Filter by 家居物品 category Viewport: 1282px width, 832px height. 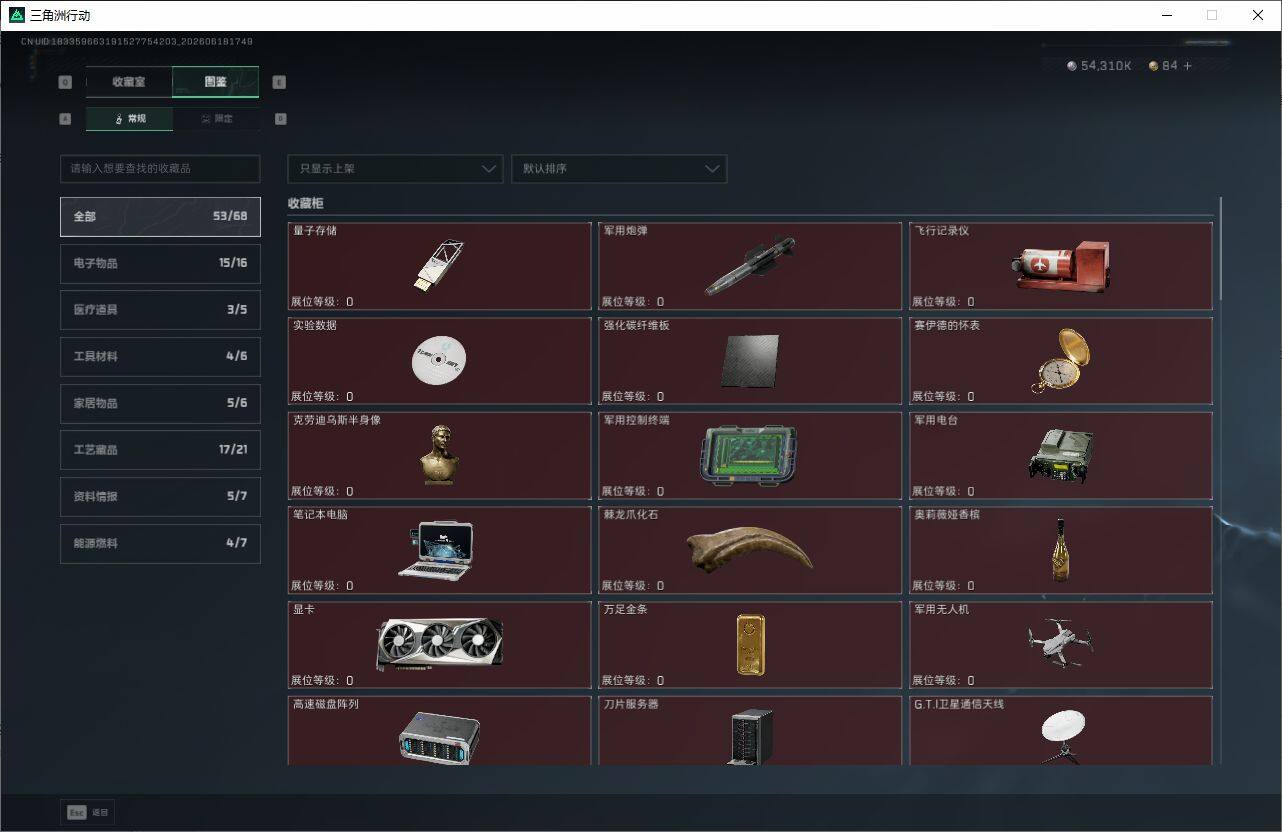point(160,403)
